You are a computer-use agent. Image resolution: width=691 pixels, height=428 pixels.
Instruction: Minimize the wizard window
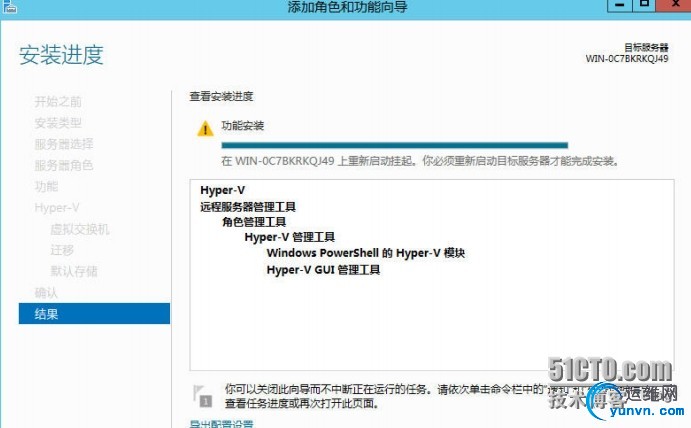point(620,5)
